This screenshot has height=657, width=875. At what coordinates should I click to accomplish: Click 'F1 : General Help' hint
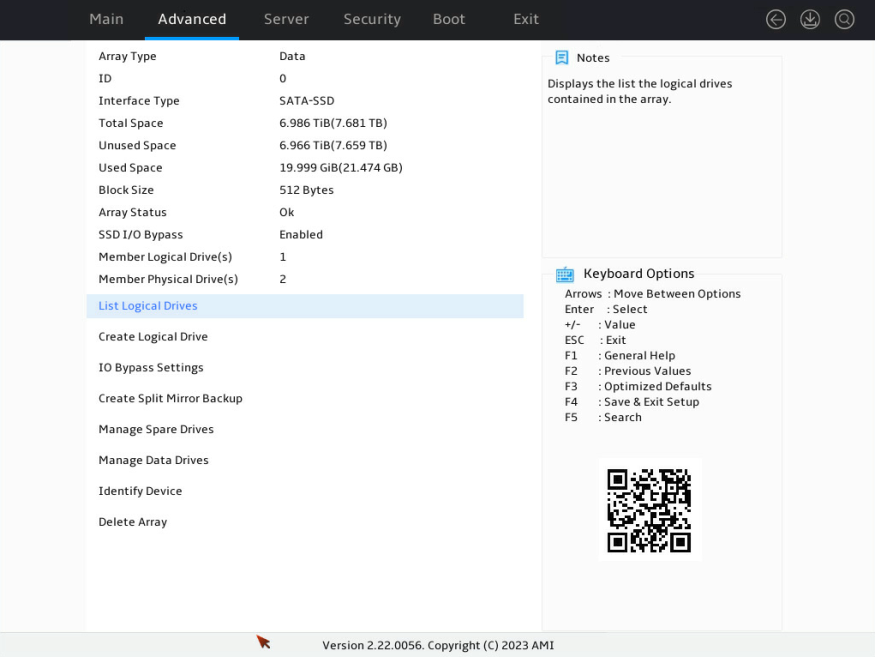pos(620,356)
